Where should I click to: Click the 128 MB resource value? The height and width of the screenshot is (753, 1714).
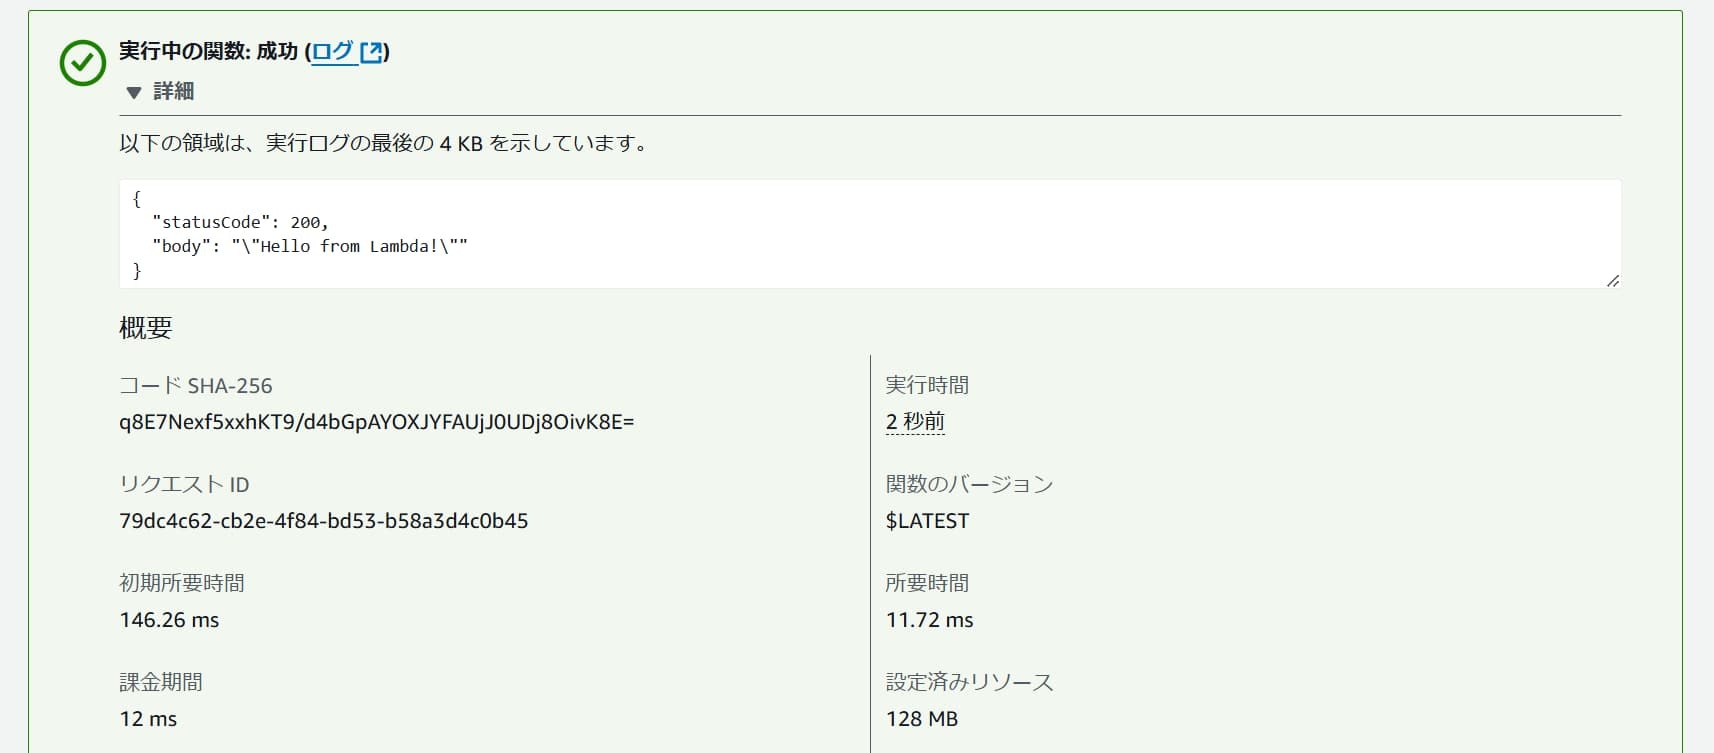922,719
